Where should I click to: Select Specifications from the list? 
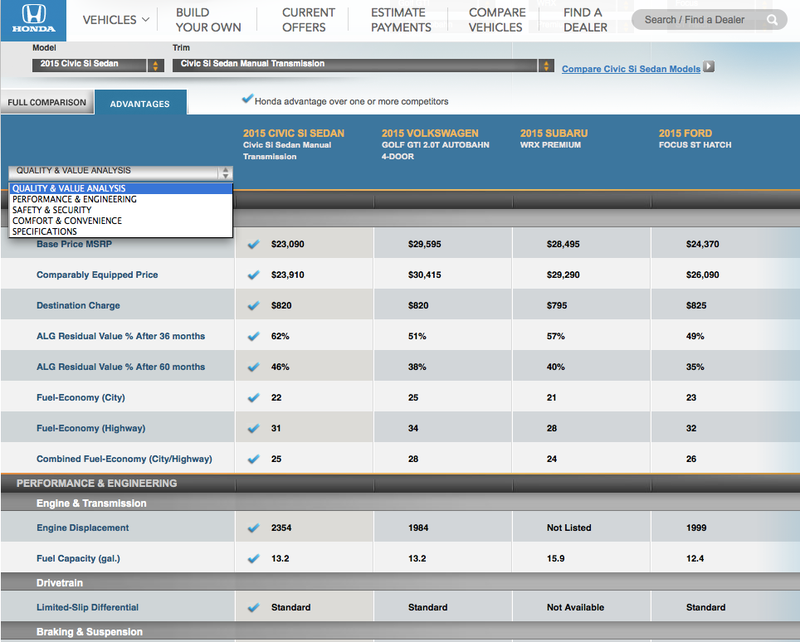click(x=120, y=231)
